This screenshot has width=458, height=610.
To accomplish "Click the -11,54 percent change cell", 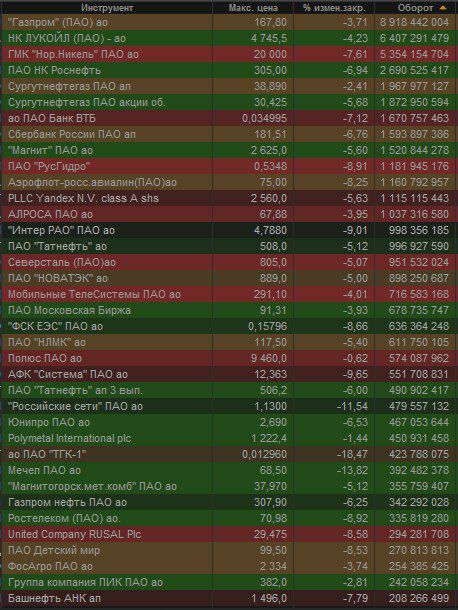I will coord(352,406).
